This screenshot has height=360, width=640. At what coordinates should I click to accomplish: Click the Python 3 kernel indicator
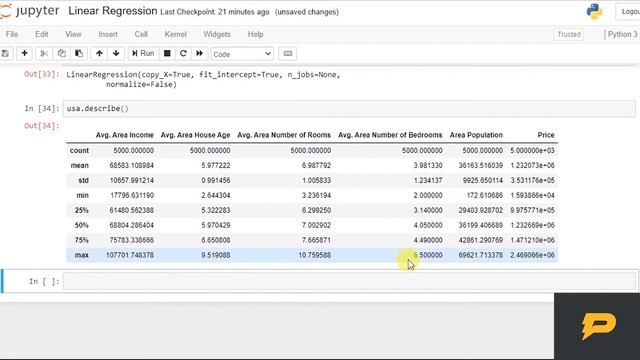pyautogui.click(x=622, y=34)
